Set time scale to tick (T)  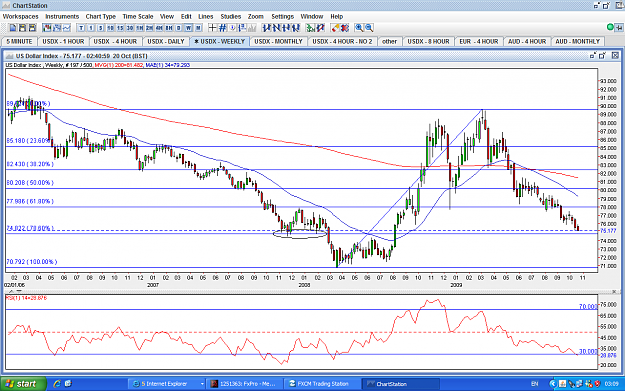coord(81,28)
